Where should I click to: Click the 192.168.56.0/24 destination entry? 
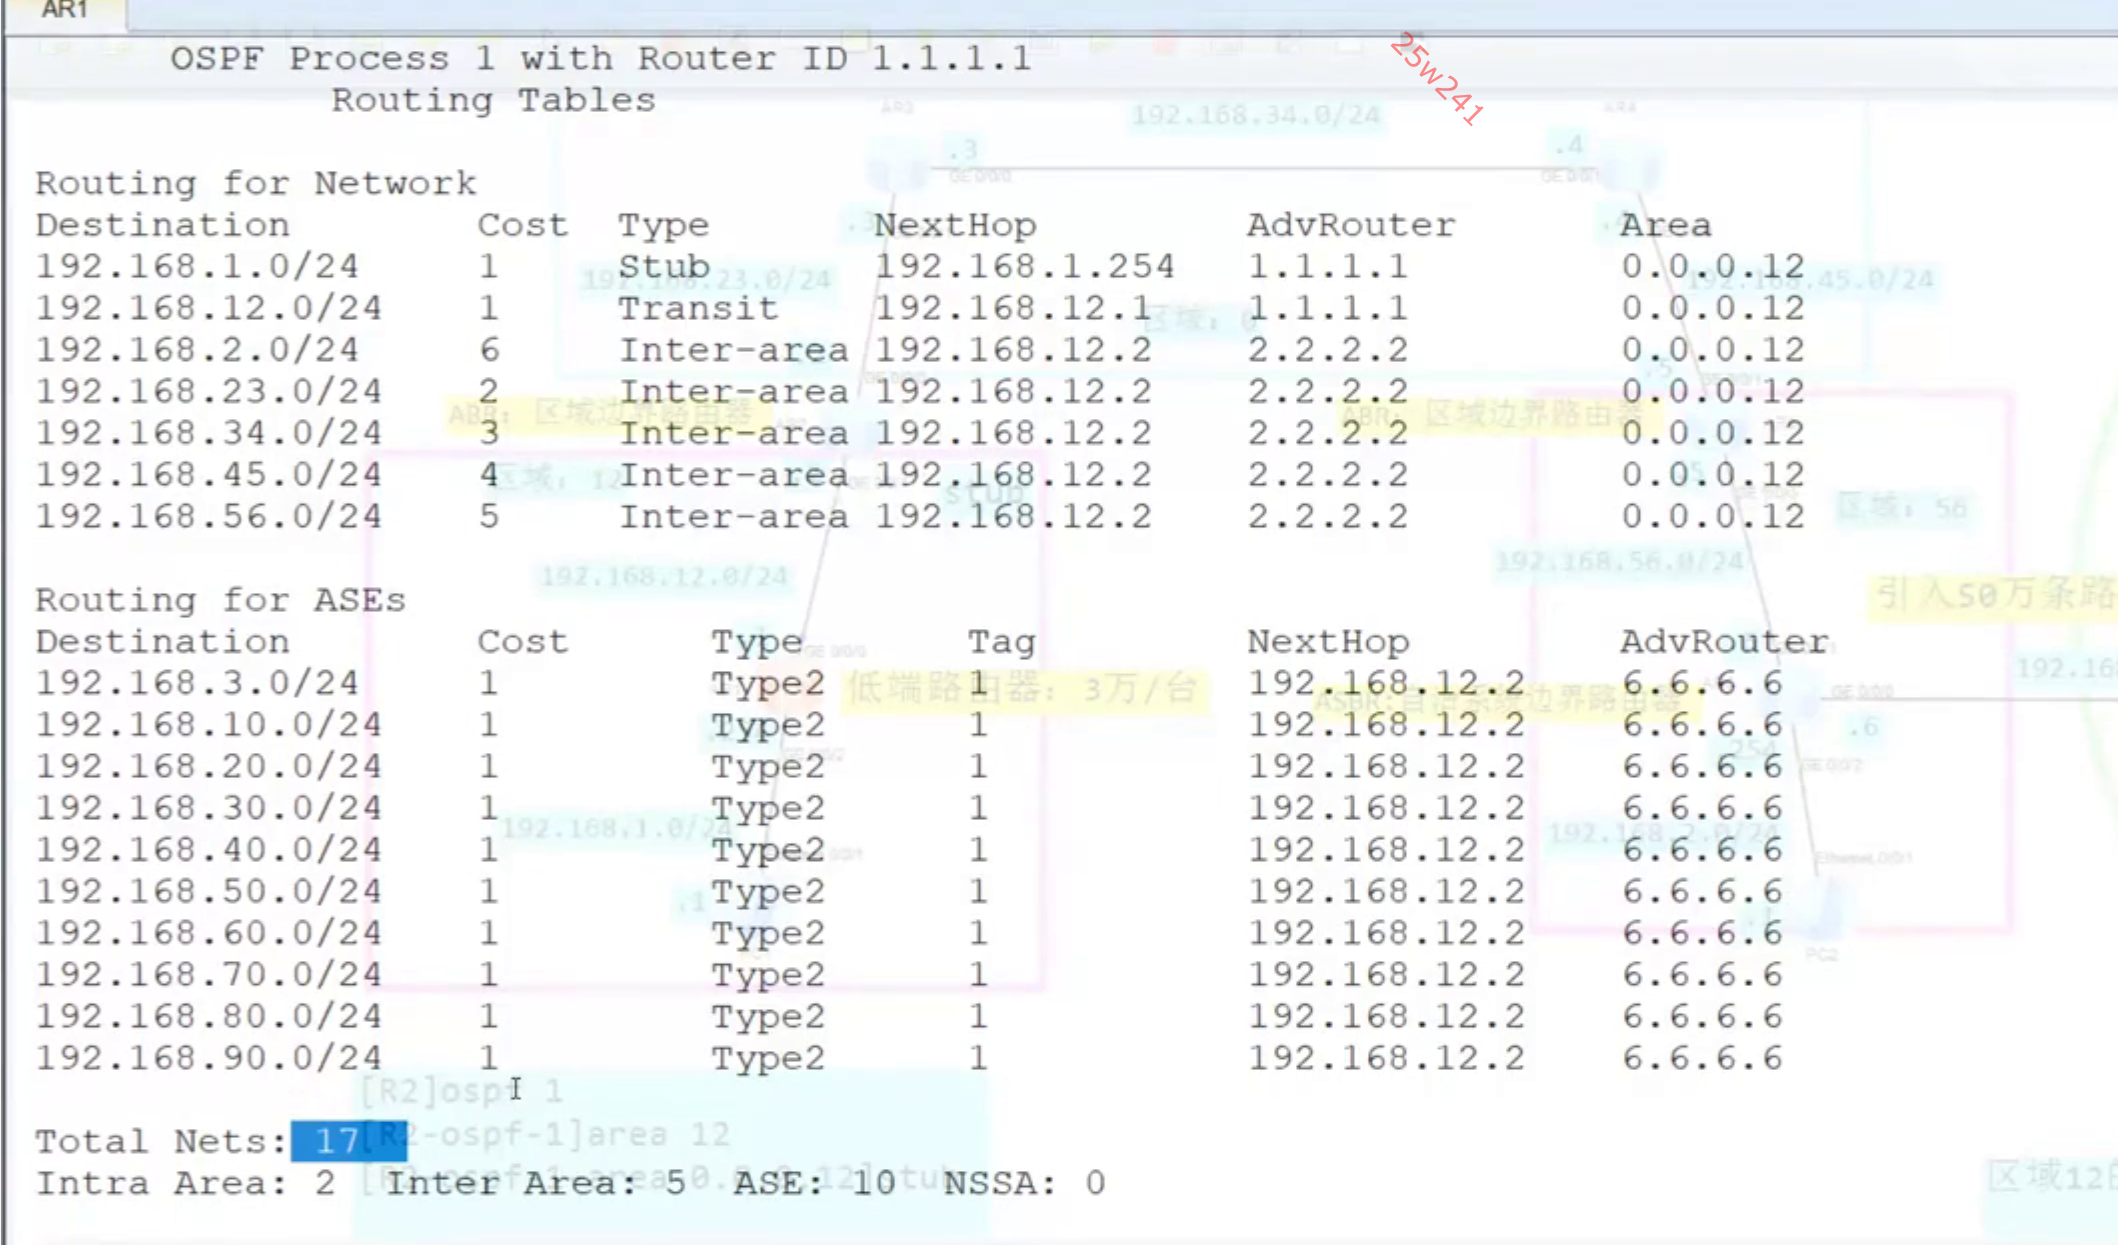208,516
